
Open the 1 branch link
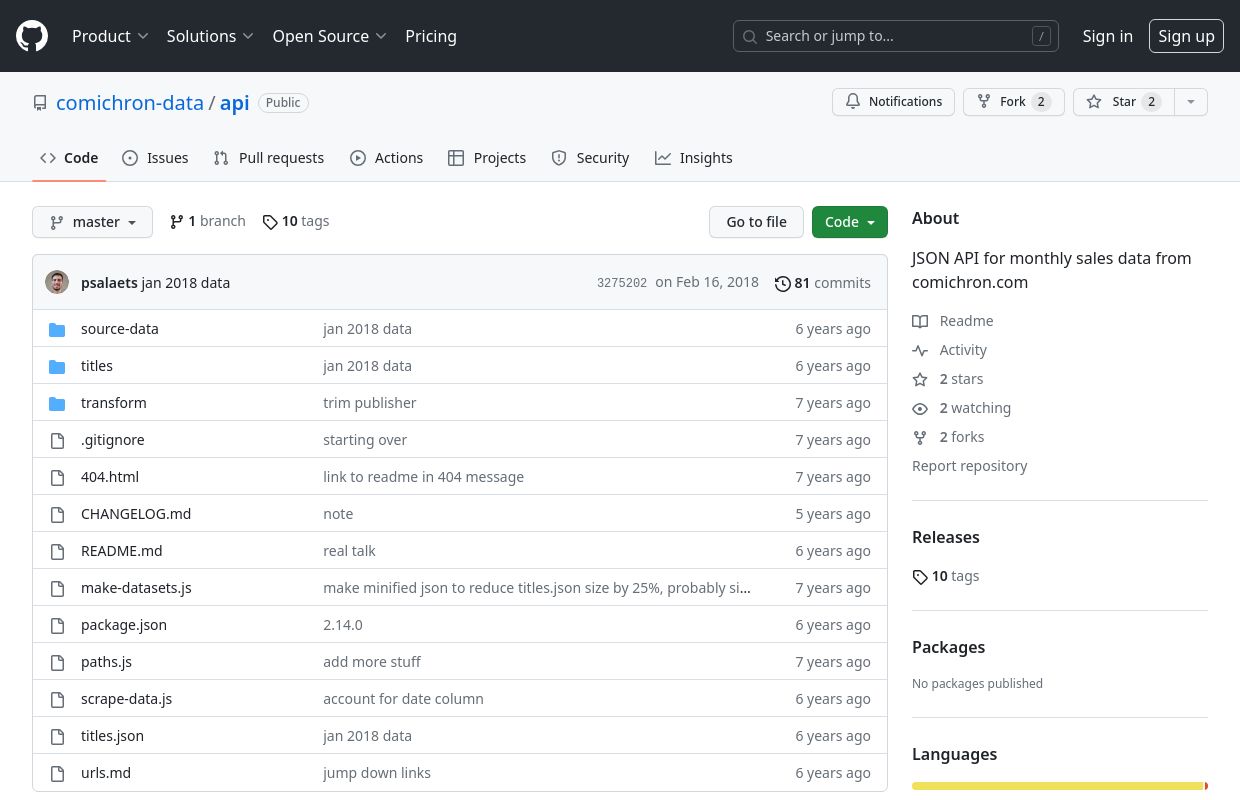(207, 222)
